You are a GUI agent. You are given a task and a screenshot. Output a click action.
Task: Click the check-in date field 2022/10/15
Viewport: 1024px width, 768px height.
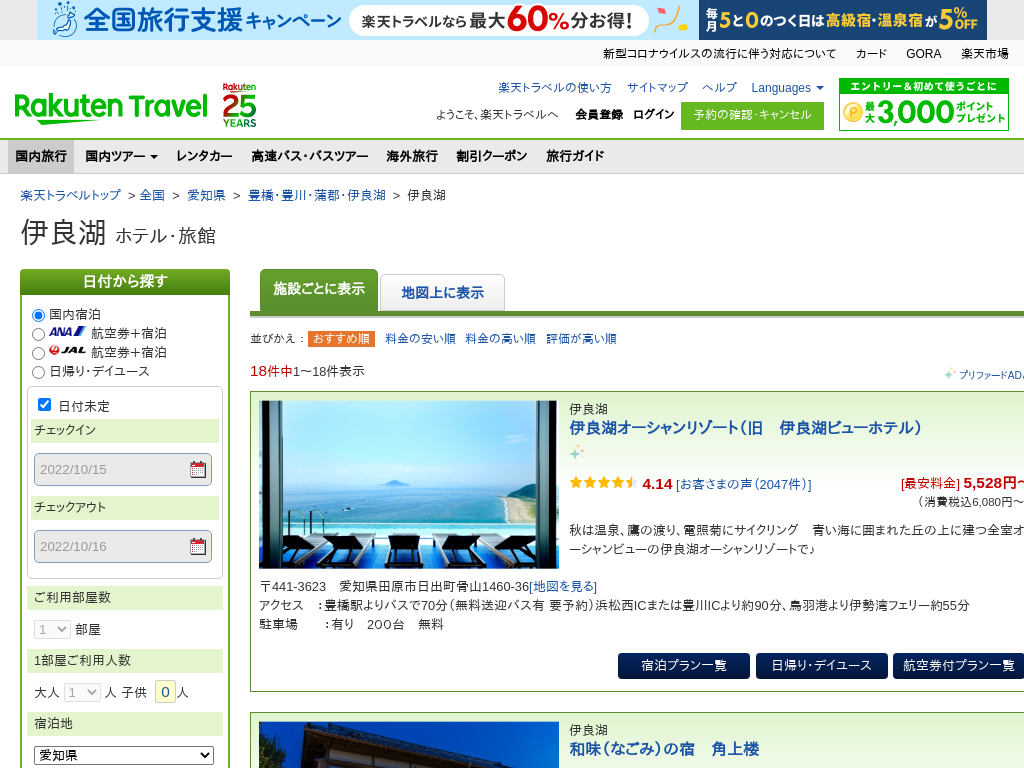123,470
